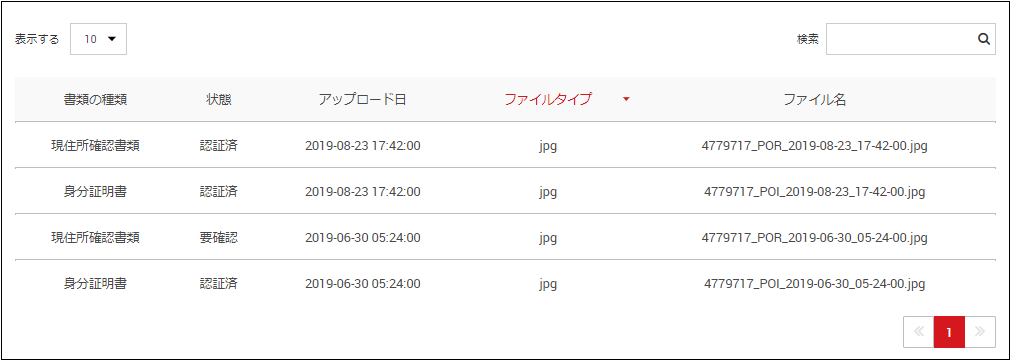Viewport: 1011px width, 360px height.
Task: Open the 表示する entries-per-page dropdown
Action: 98,39
